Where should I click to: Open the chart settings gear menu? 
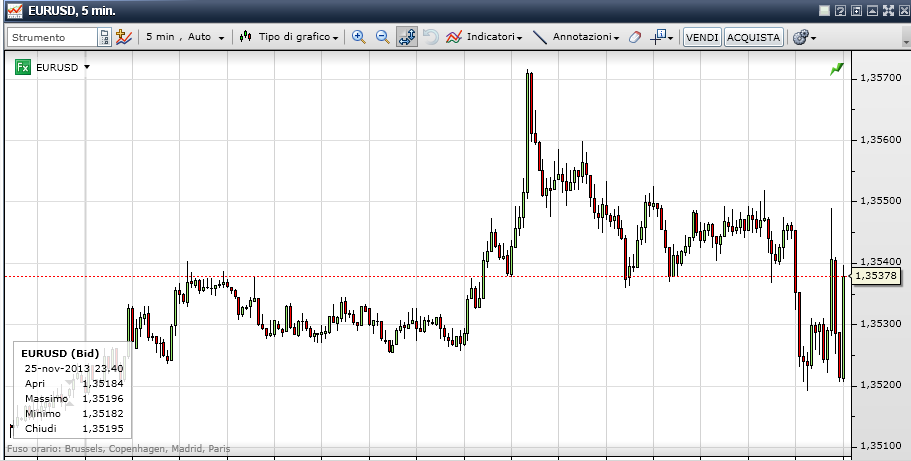[803, 37]
